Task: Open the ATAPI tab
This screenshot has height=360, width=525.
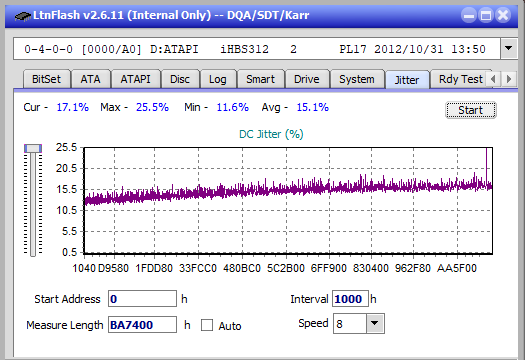Action: [136, 79]
